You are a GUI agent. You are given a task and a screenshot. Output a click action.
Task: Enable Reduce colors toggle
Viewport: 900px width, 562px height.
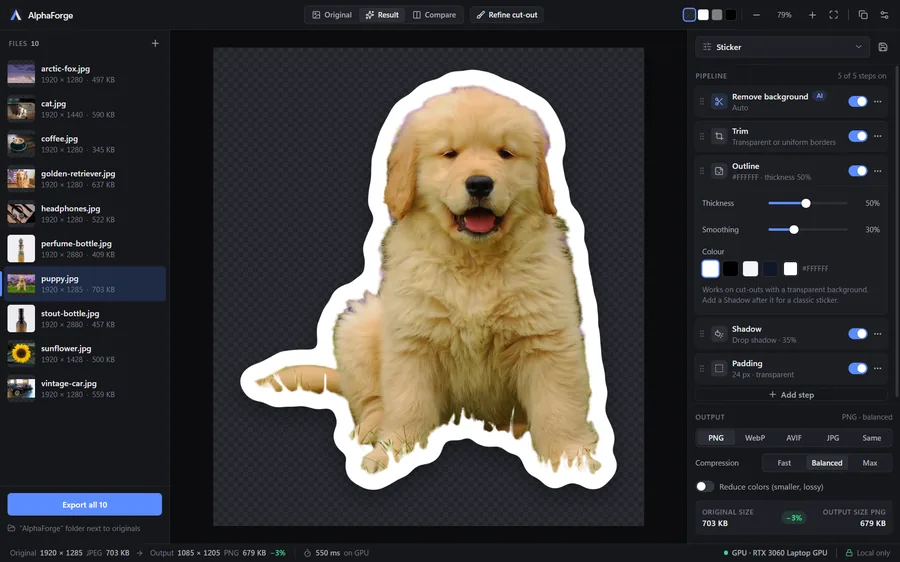click(705, 487)
